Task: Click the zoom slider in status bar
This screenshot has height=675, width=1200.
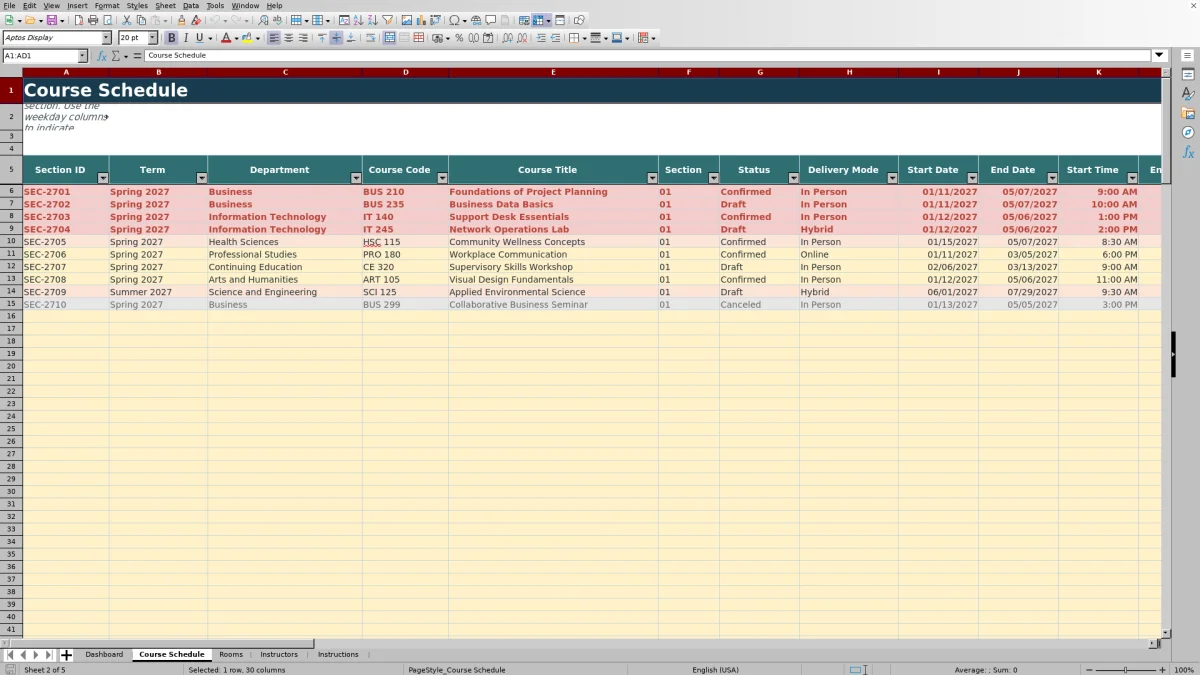Action: click(x=1126, y=670)
